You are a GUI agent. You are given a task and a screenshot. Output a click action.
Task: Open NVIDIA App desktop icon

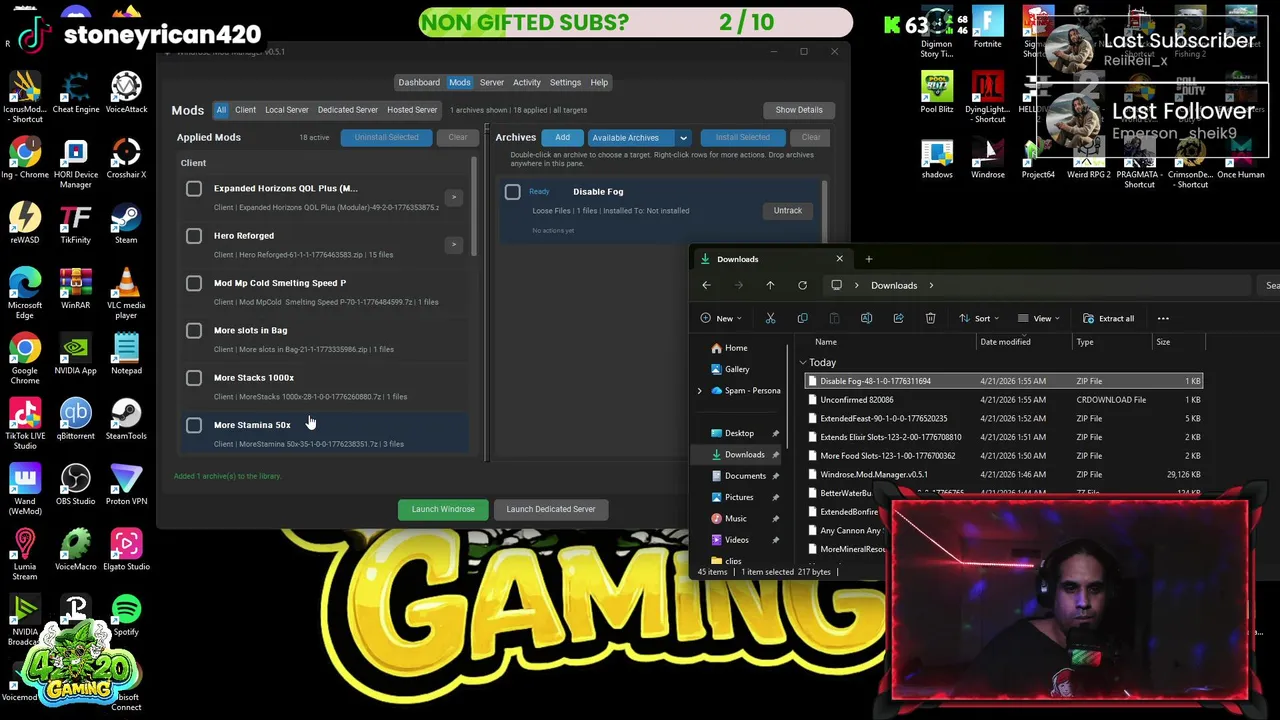[x=75, y=354]
